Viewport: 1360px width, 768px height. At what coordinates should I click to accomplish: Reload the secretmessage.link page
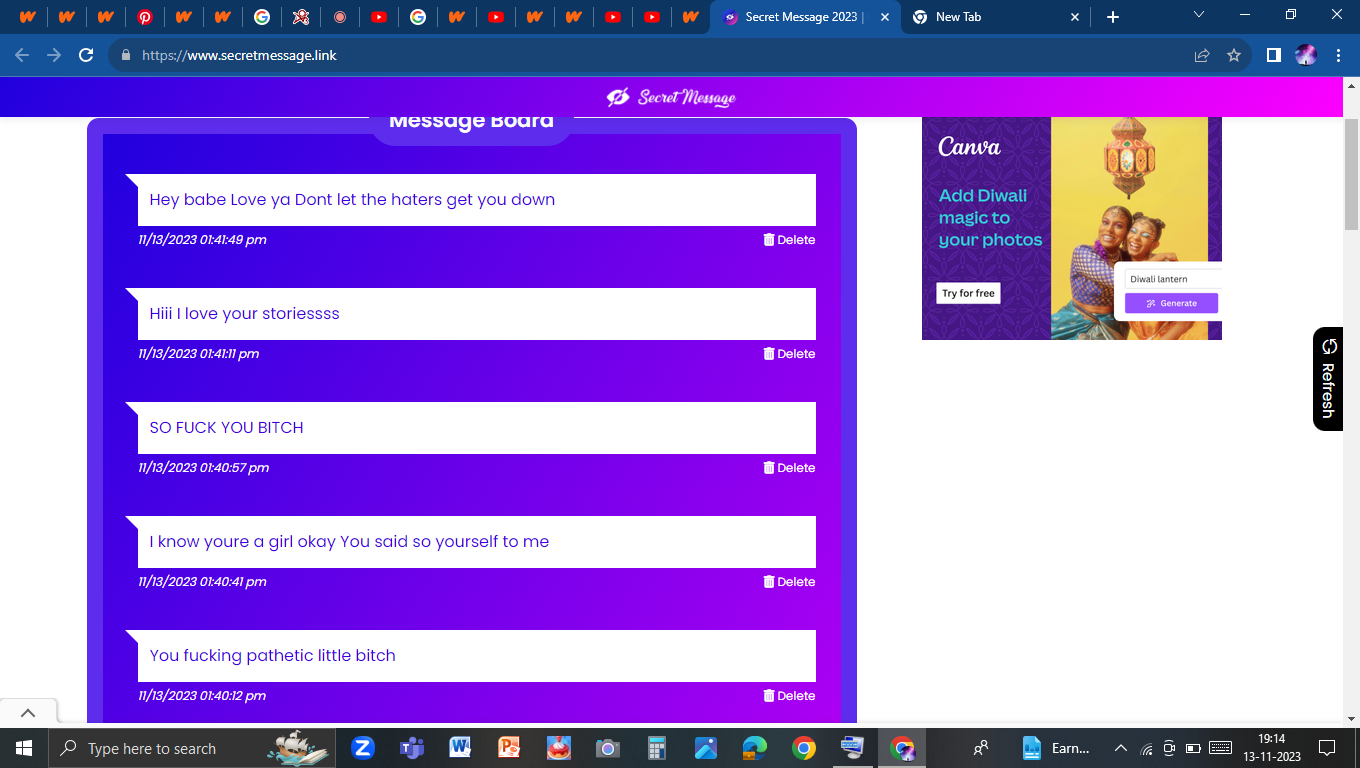click(x=86, y=55)
